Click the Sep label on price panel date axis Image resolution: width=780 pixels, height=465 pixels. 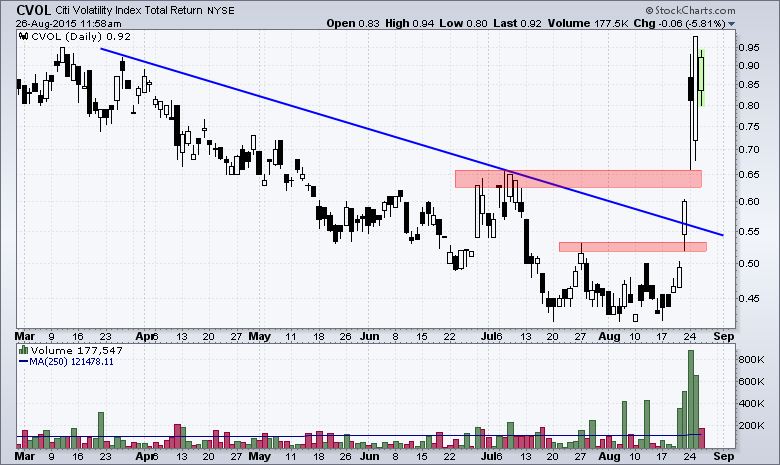tap(723, 337)
